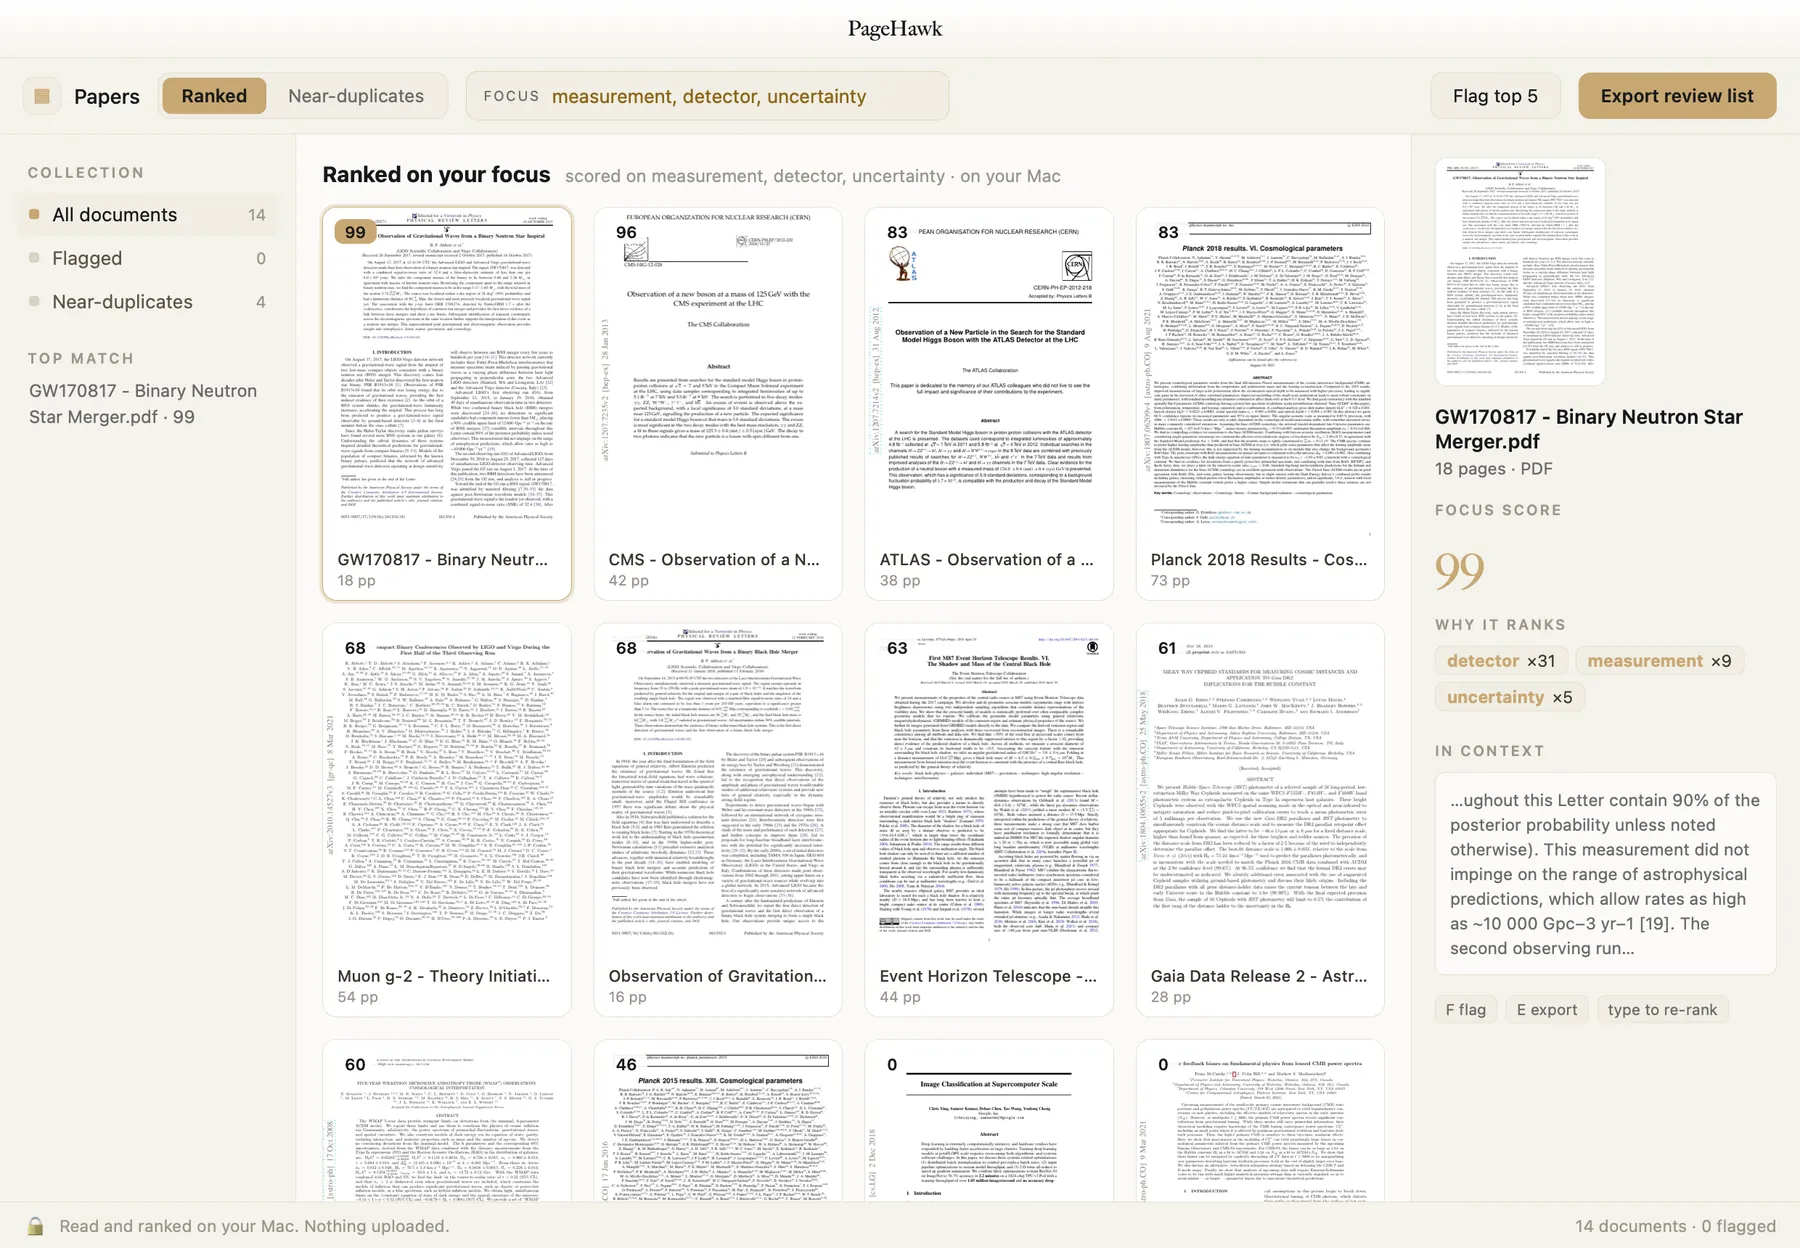Open top match GW170817 Binary Neutron Star link
1800x1248 pixels.
click(143, 403)
